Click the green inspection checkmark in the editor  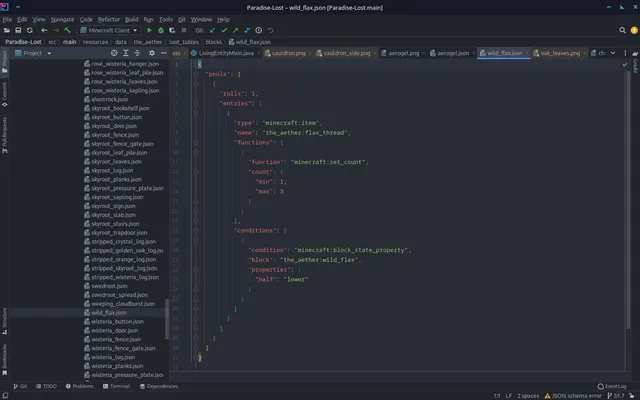point(625,64)
